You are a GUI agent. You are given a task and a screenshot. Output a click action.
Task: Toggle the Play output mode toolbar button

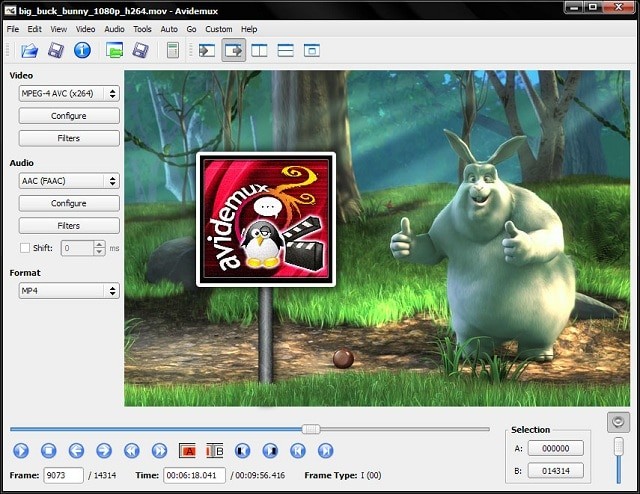click(234, 50)
